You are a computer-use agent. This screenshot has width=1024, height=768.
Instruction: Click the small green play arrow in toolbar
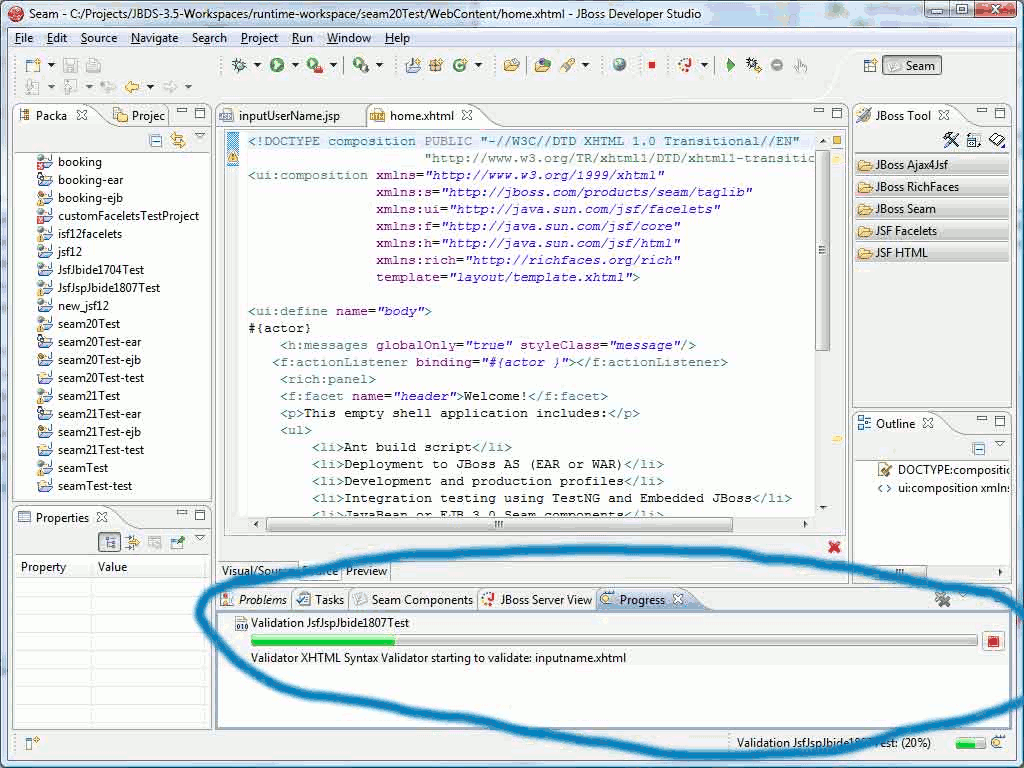pos(730,65)
